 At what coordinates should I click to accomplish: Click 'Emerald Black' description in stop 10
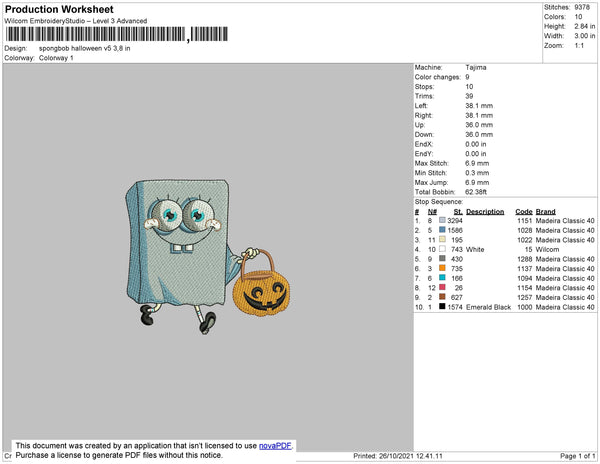489,307
